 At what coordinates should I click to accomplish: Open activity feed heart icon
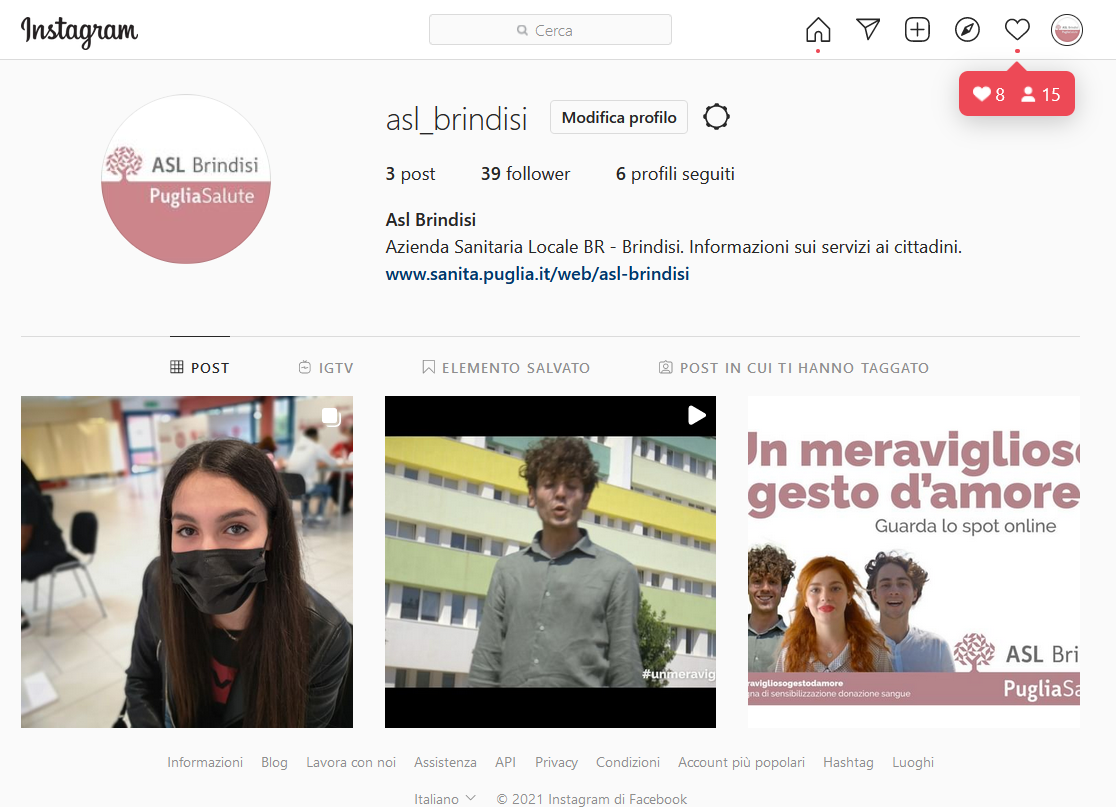tap(1017, 30)
